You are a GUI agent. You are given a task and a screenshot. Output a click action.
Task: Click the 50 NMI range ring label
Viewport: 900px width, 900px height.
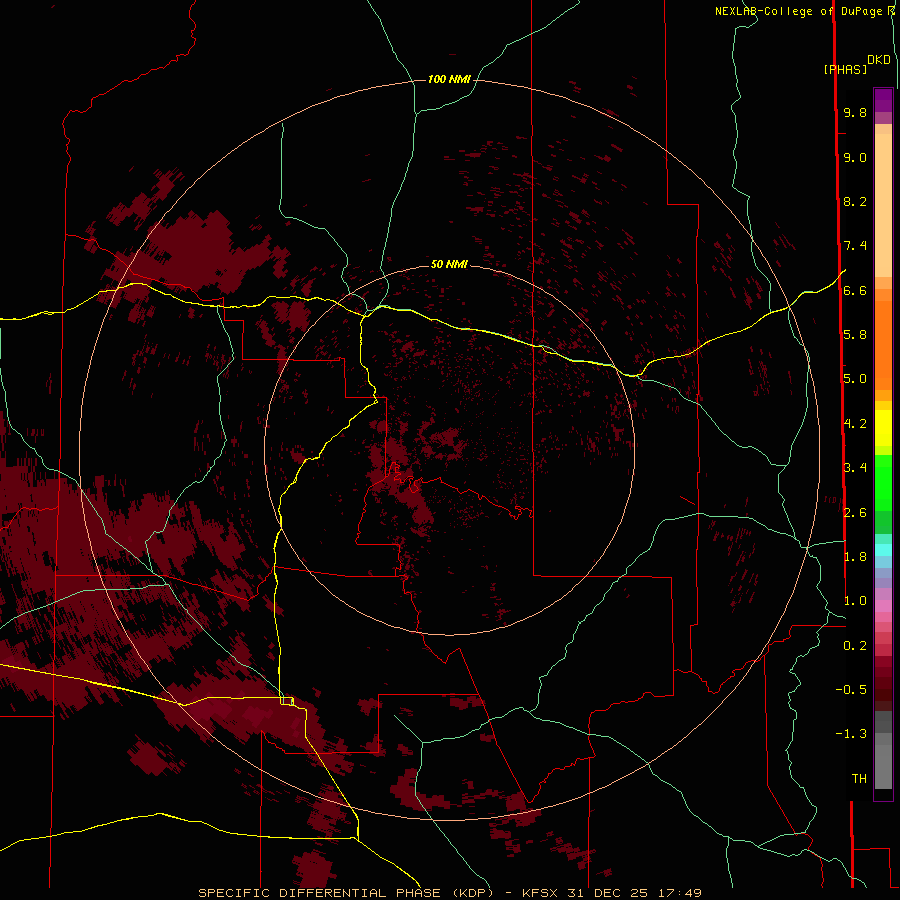[x=449, y=264]
